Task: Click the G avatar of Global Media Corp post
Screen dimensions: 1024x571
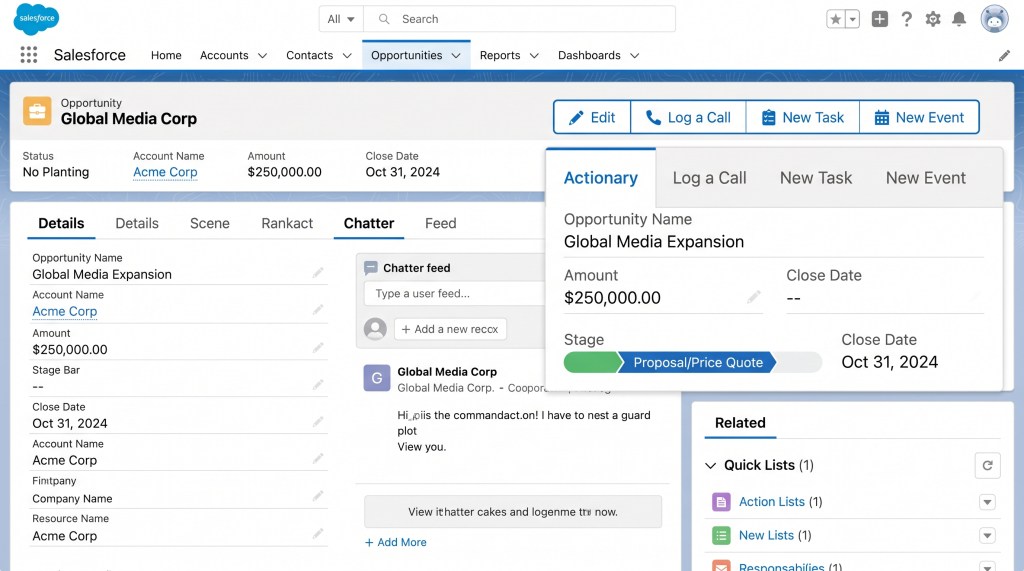Action: point(377,378)
